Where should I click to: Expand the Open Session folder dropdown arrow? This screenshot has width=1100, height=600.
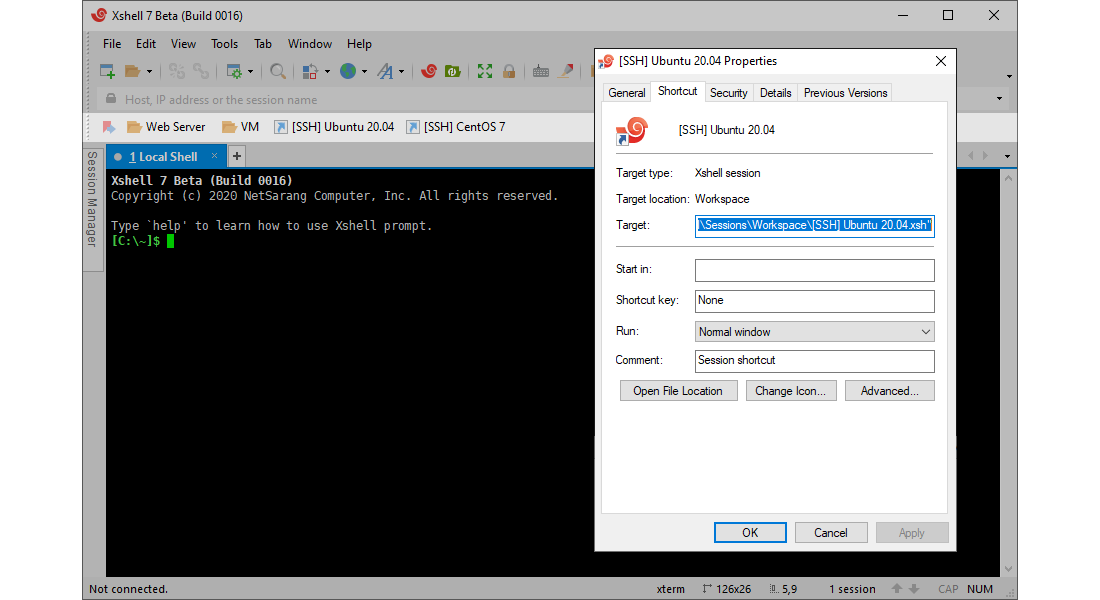pyautogui.click(x=149, y=72)
